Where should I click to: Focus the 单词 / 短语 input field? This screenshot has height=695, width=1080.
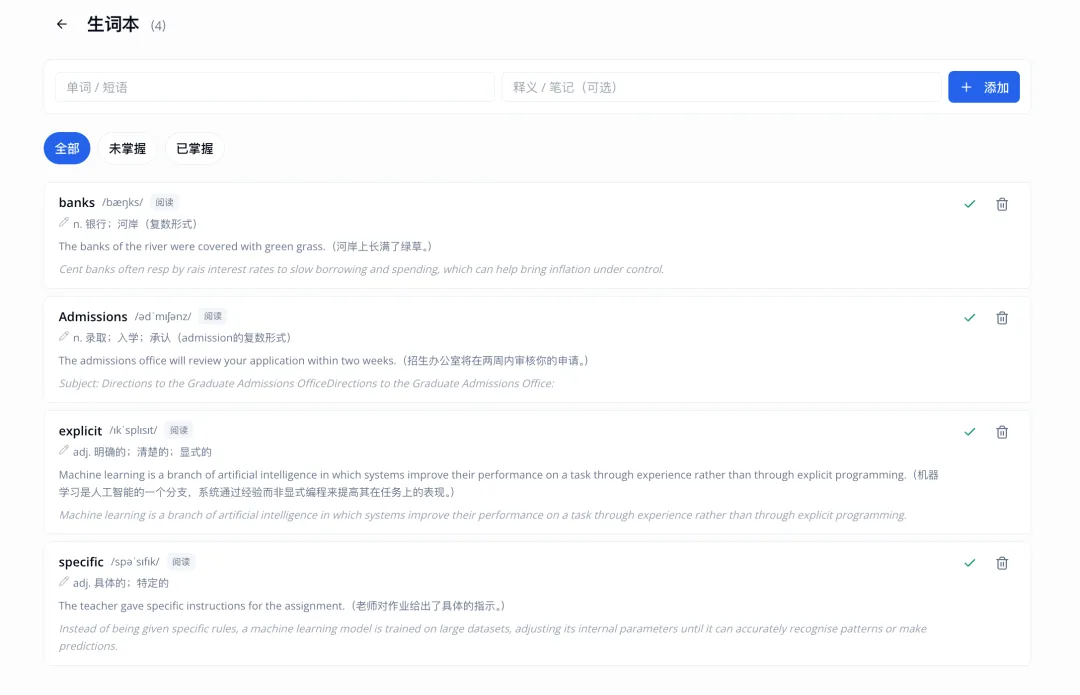[275, 87]
